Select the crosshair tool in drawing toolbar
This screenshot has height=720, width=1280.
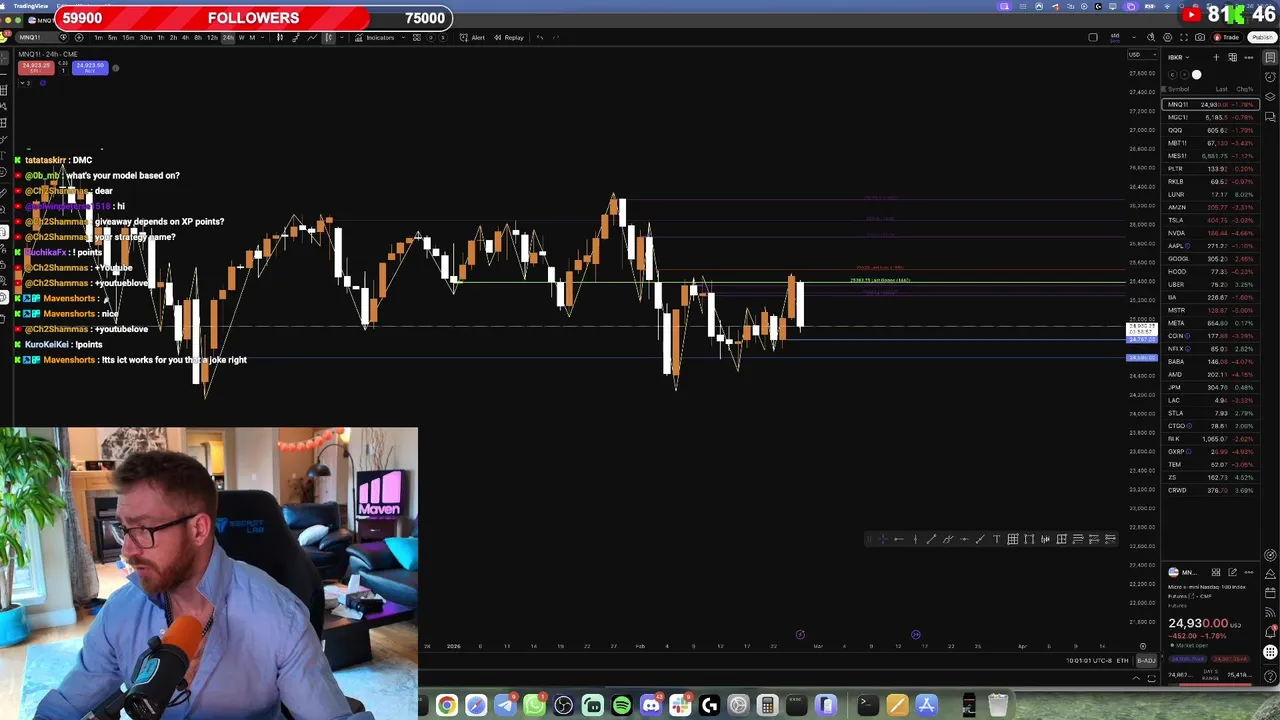point(882,539)
